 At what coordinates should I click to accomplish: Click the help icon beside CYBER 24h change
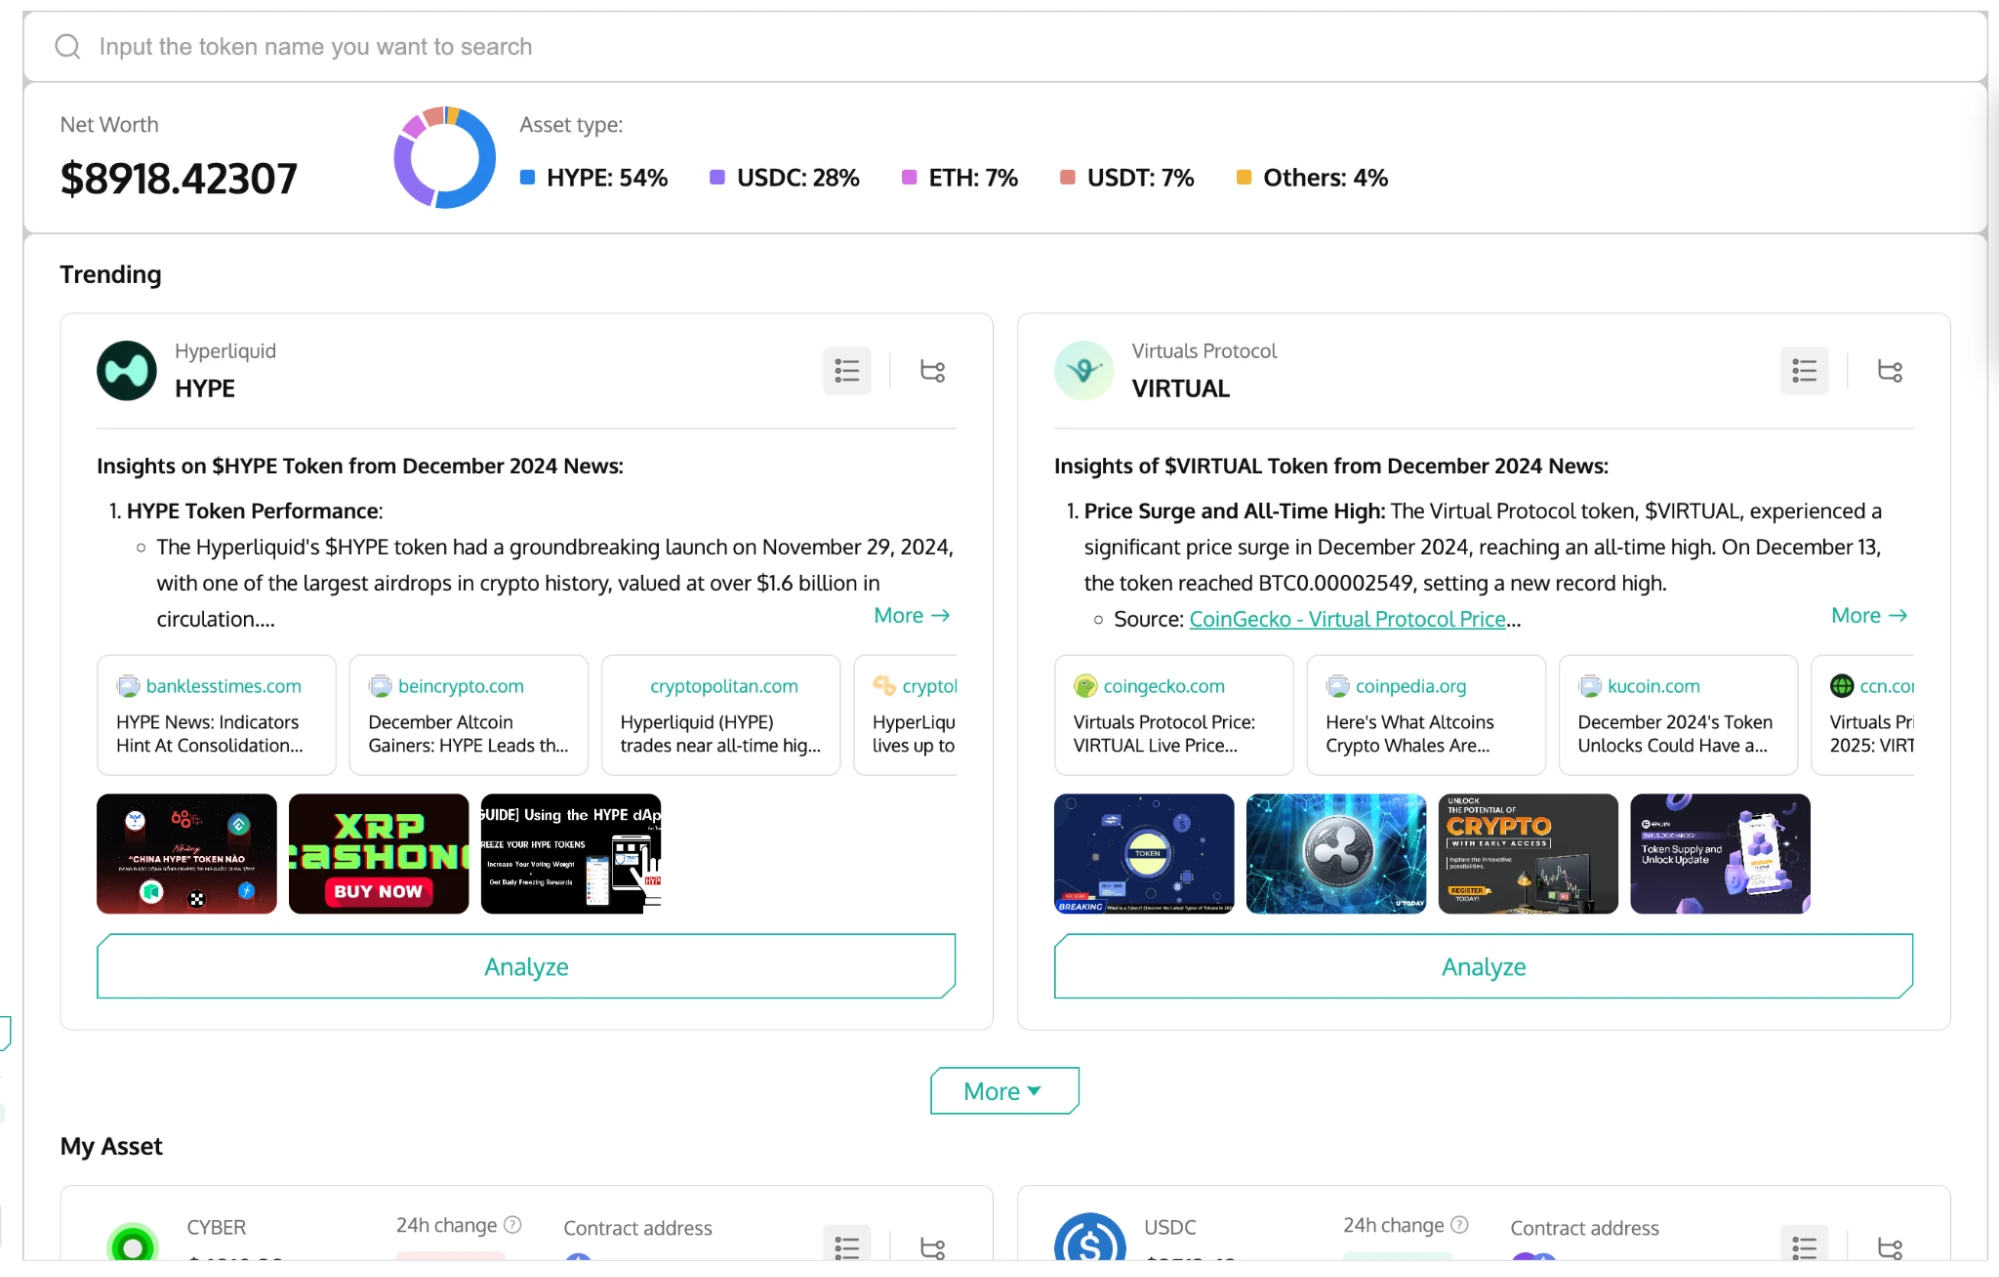512,1224
